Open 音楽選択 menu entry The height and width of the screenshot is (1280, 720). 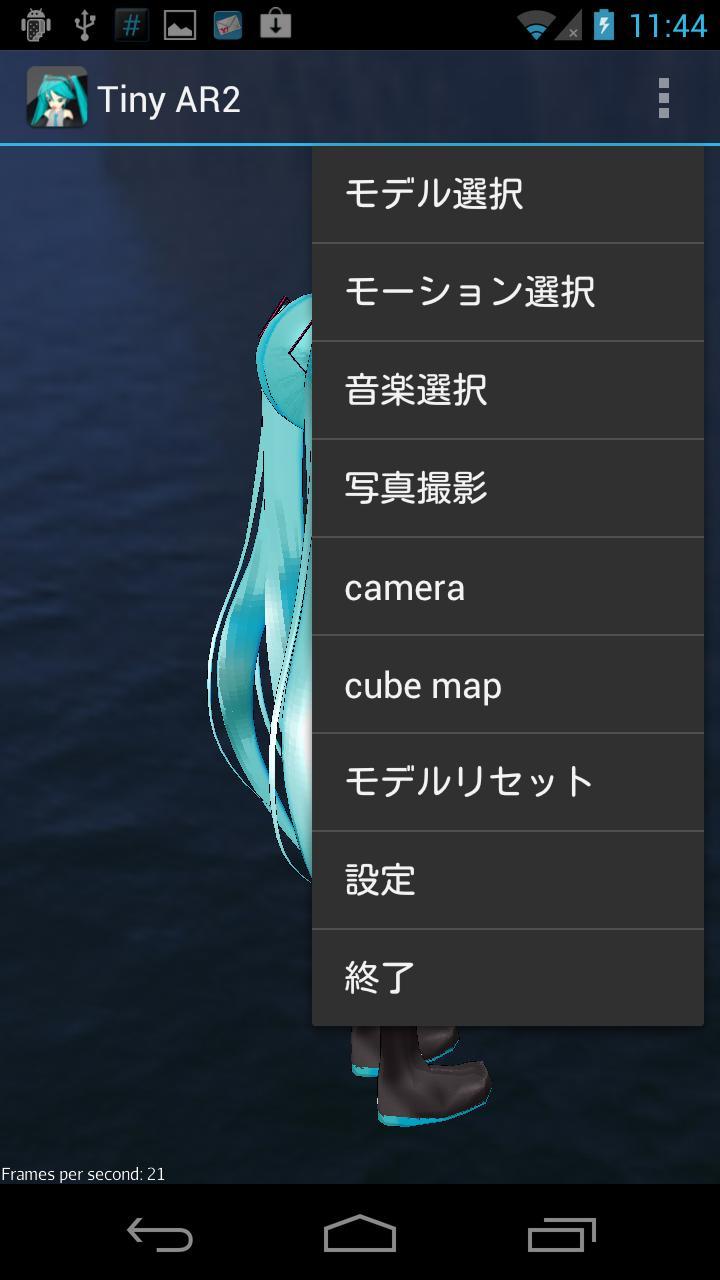tap(507, 390)
